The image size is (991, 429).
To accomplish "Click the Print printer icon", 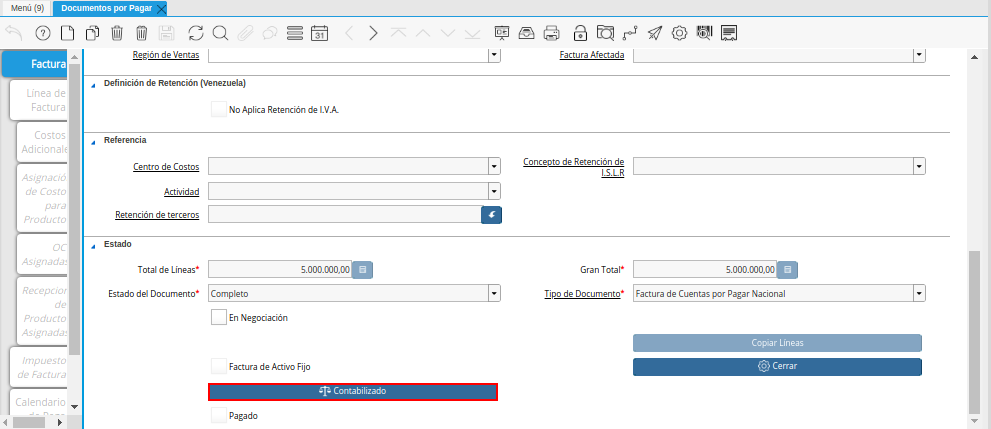I will point(551,33).
